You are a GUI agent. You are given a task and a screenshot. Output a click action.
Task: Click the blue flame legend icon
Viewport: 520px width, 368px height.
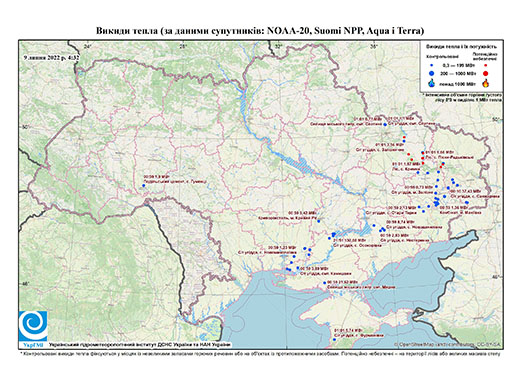point(432,83)
